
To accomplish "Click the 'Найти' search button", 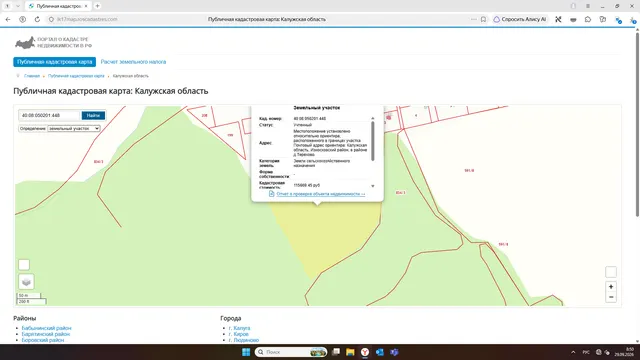I will pyautogui.click(x=93, y=116).
